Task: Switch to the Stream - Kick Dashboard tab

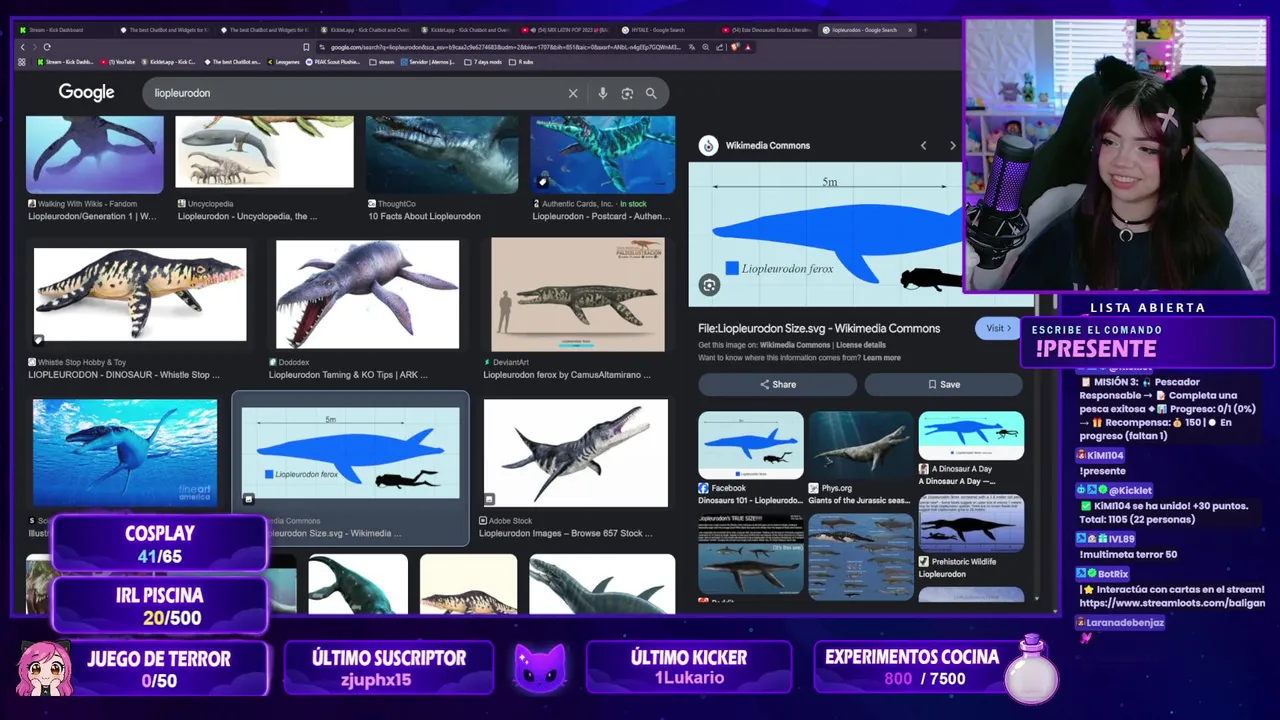Action: [62, 30]
